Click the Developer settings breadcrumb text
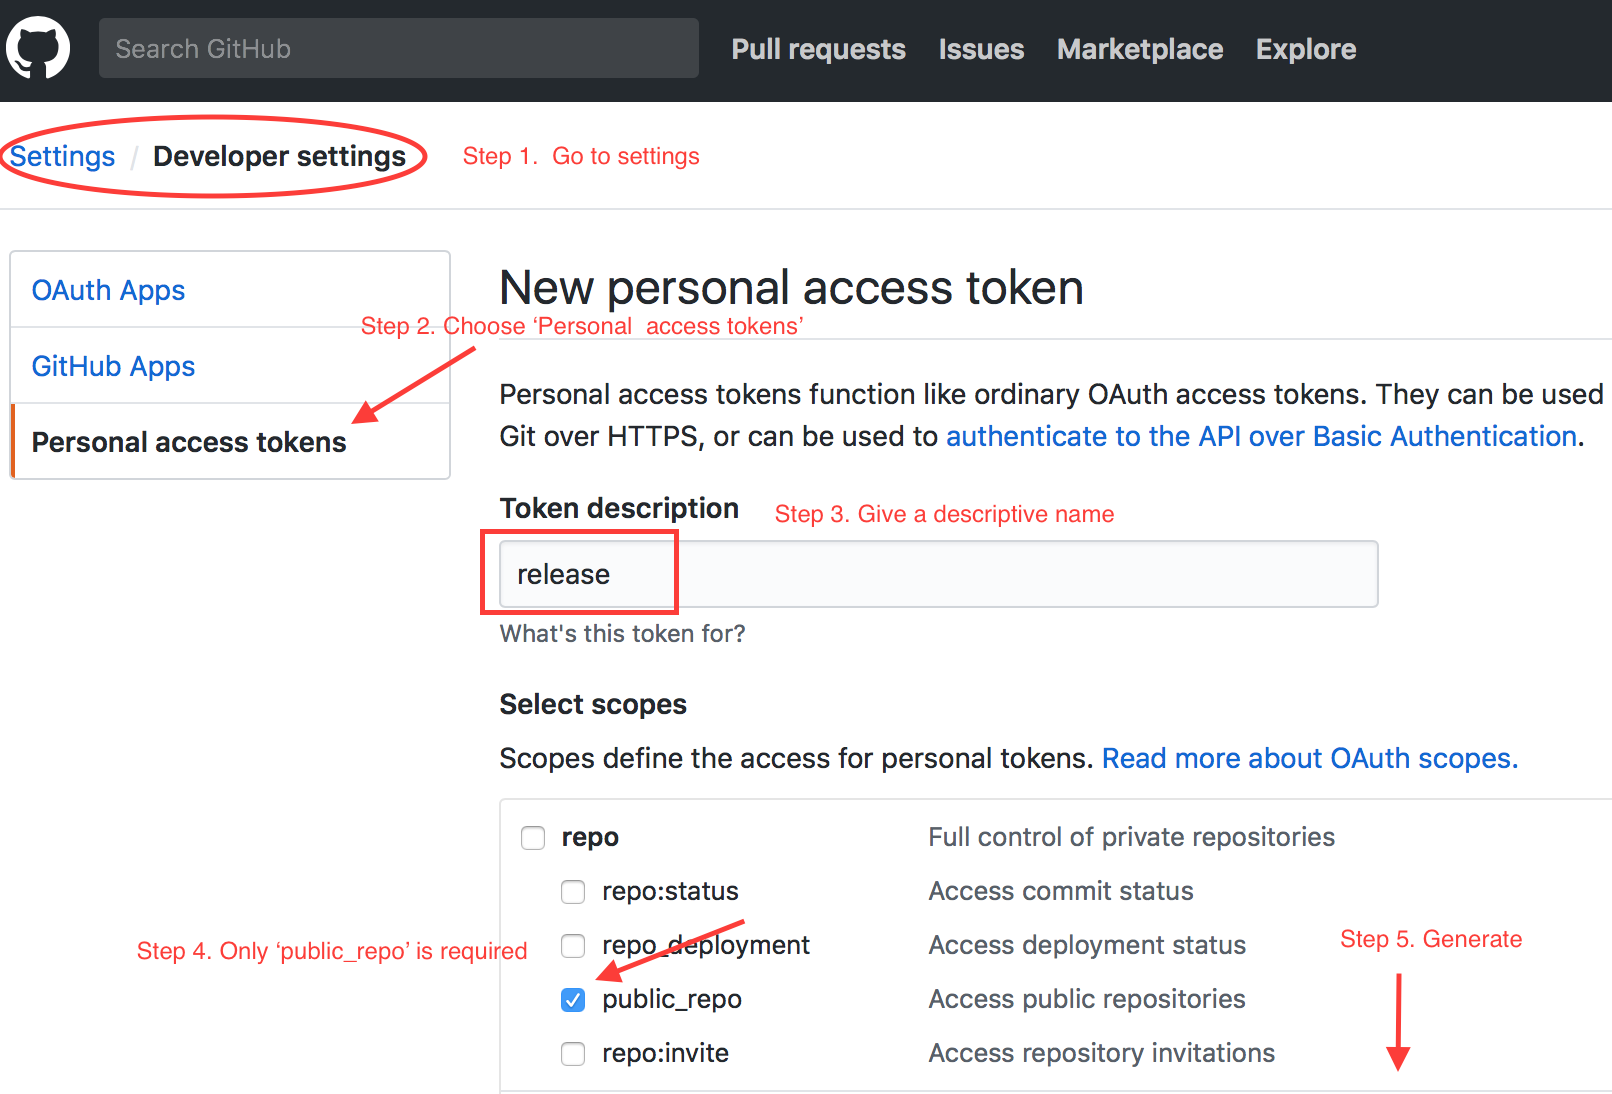This screenshot has width=1612, height=1094. 279,156
